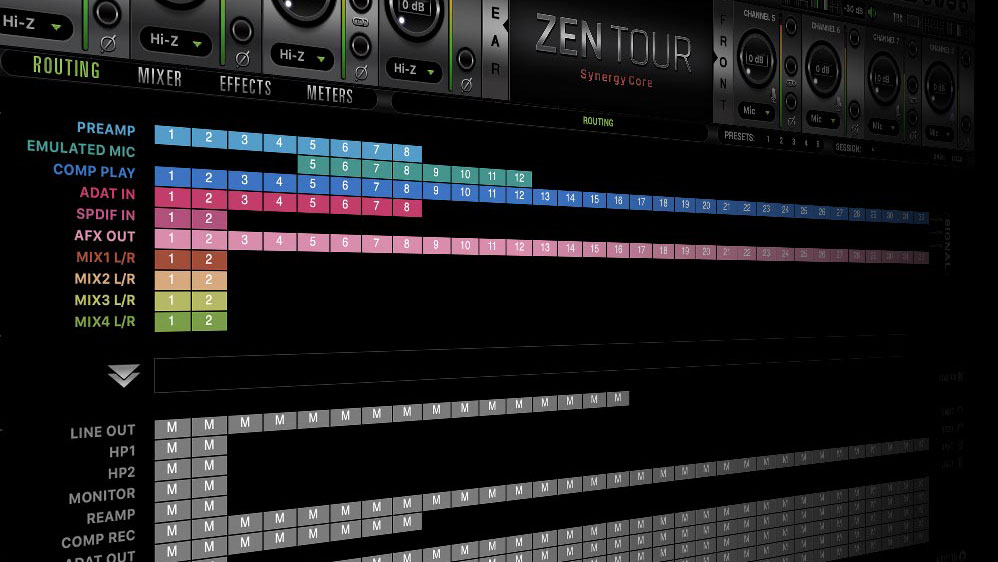Open the Hi-Z dropdown next to REAR label
This screenshot has width=998, height=562.
[414, 69]
